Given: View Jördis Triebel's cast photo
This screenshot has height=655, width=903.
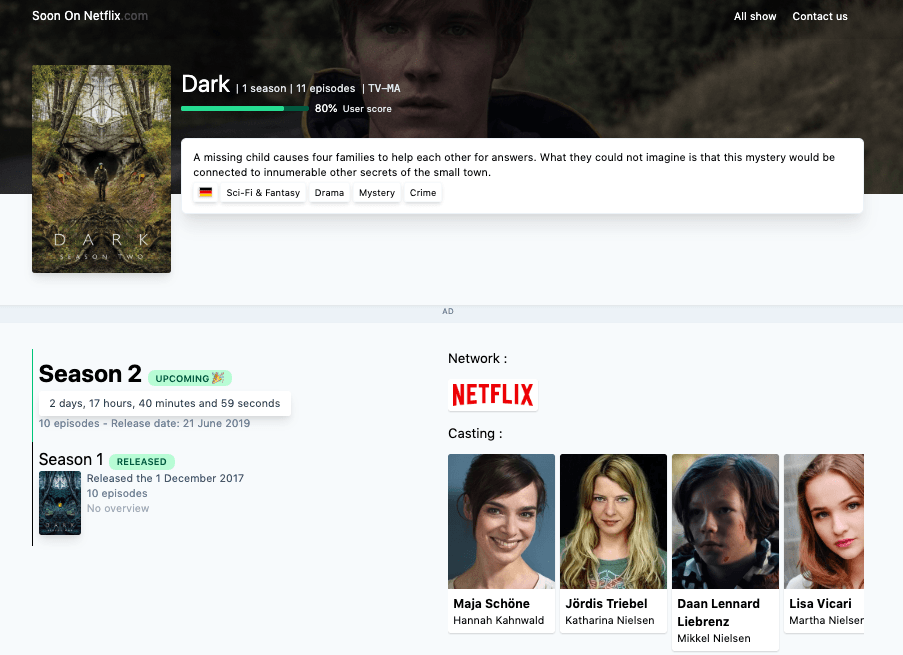Looking at the screenshot, I should click(x=613, y=521).
